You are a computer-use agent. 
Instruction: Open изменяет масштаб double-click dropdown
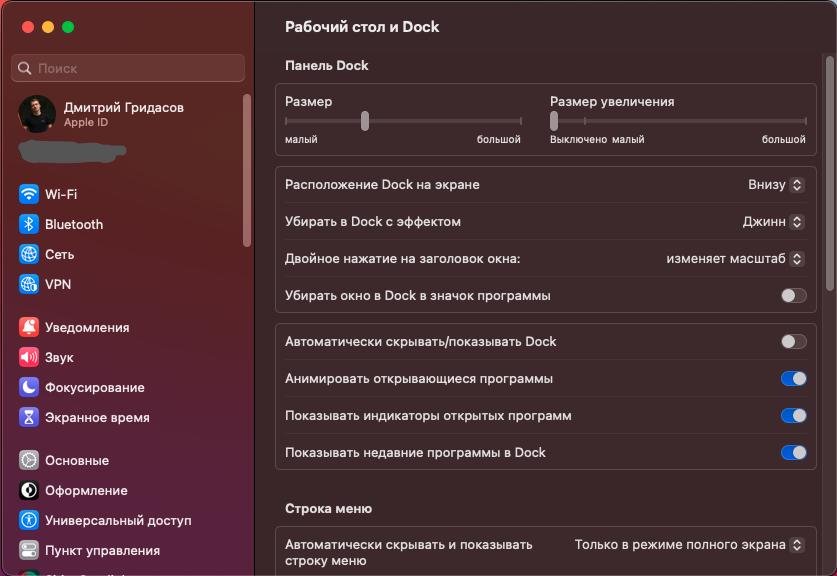point(735,259)
